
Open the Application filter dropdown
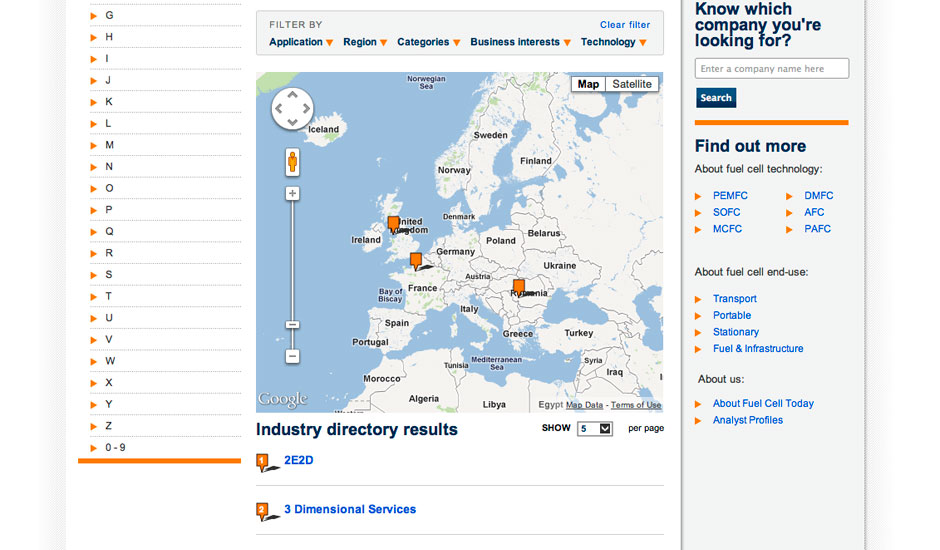click(301, 42)
